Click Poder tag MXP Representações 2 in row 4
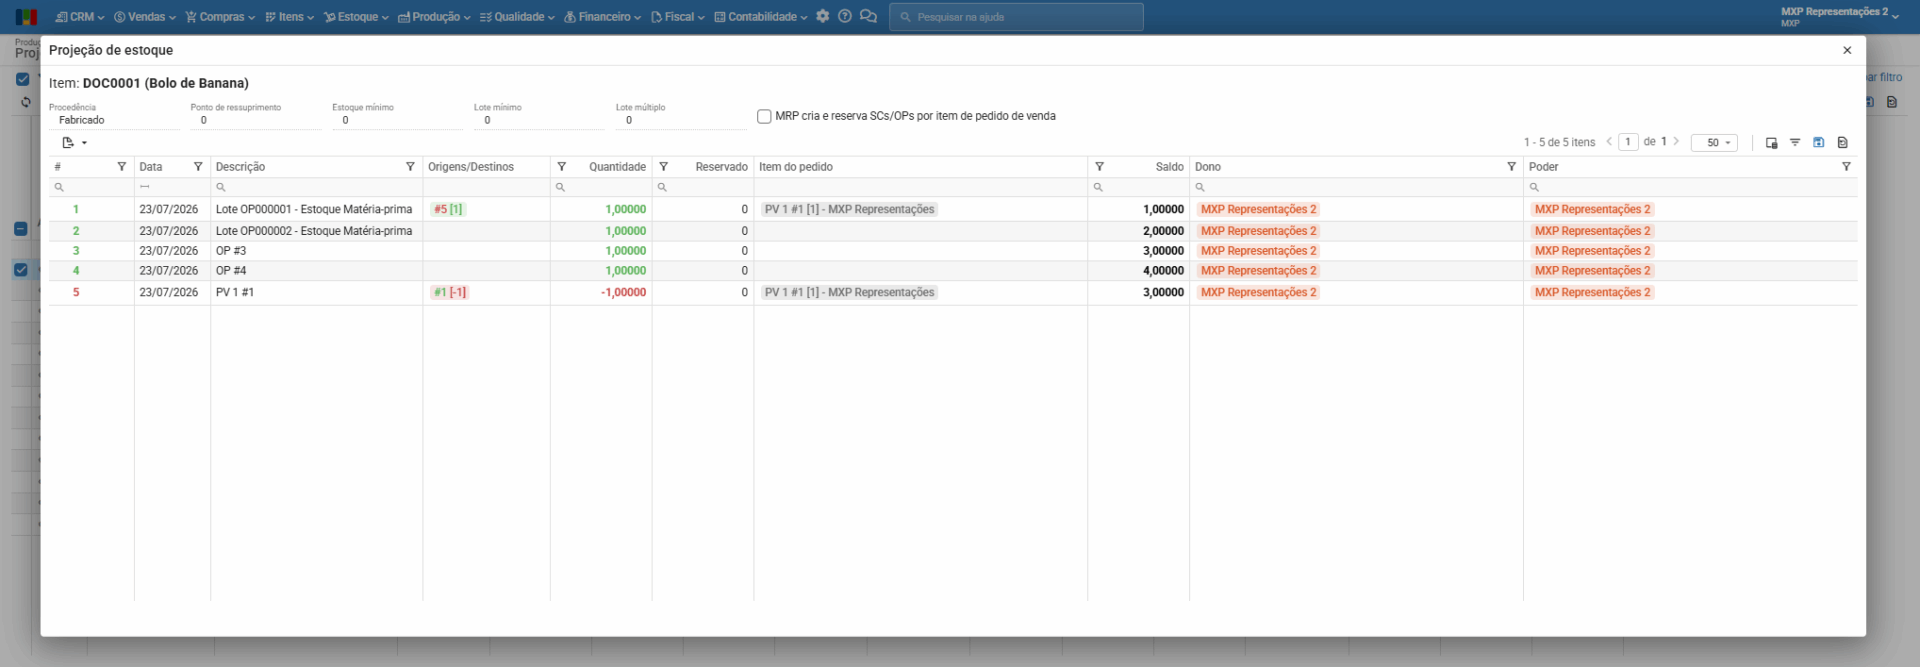The width and height of the screenshot is (1920, 667). point(1592,271)
